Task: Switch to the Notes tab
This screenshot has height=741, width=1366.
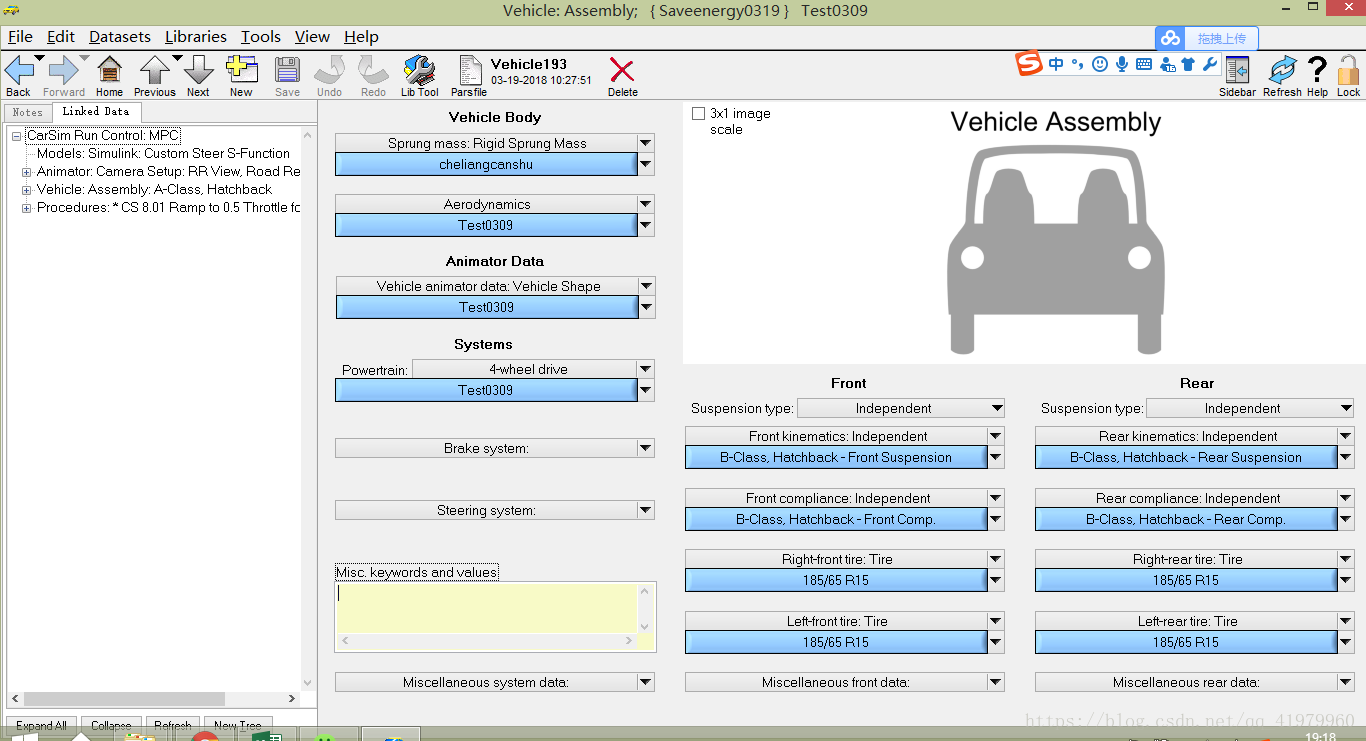Action: (27, 112)
